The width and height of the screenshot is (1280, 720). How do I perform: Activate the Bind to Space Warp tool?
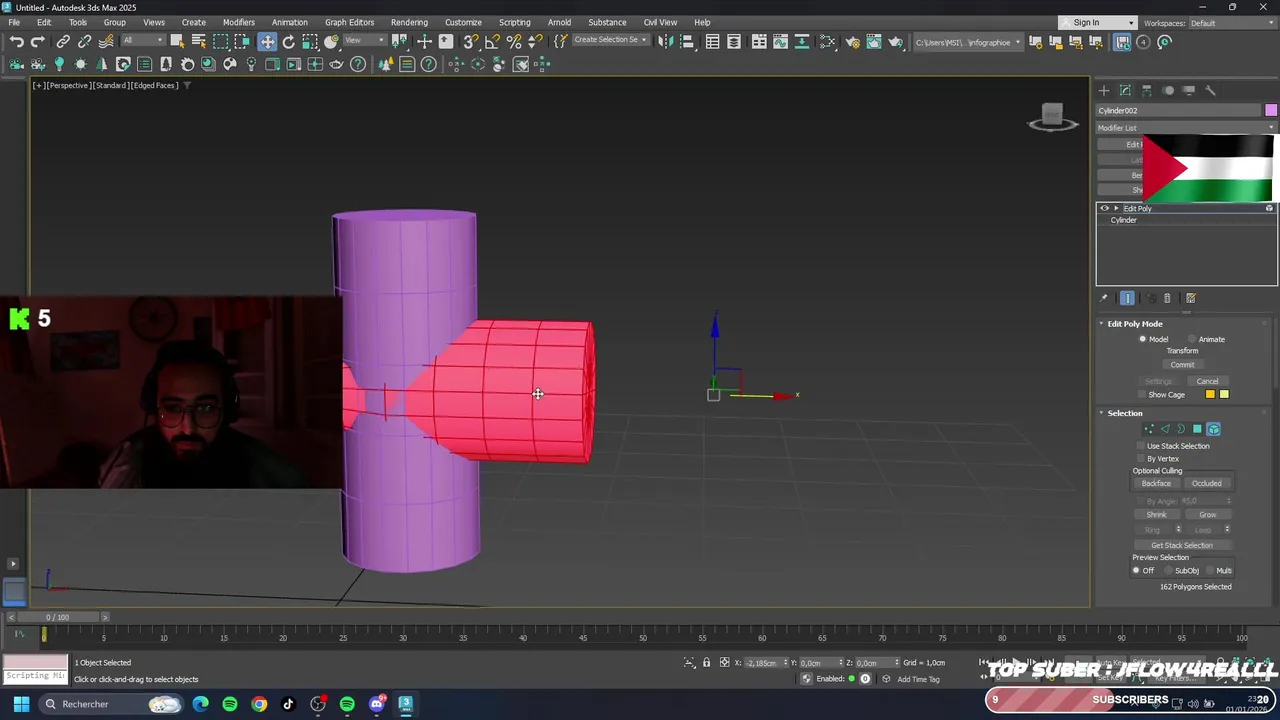pyautogui.click(x=105, y=42)
